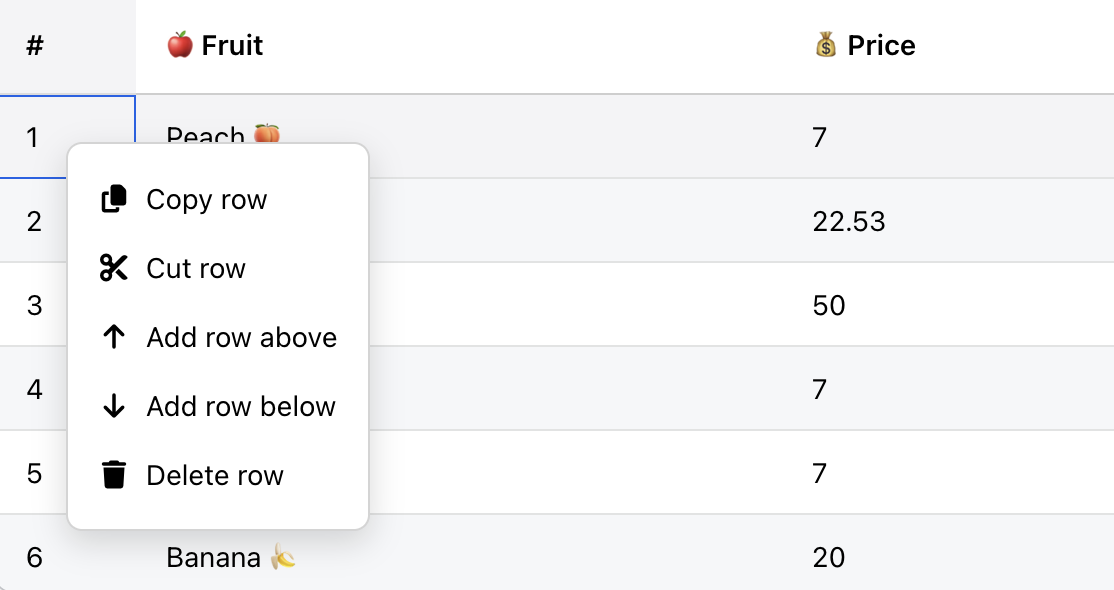Image resolution: width=1114 pixels, height=590 pixels.
Task: Click the scissors icon next to Cut row
Action: pos(112,267)
